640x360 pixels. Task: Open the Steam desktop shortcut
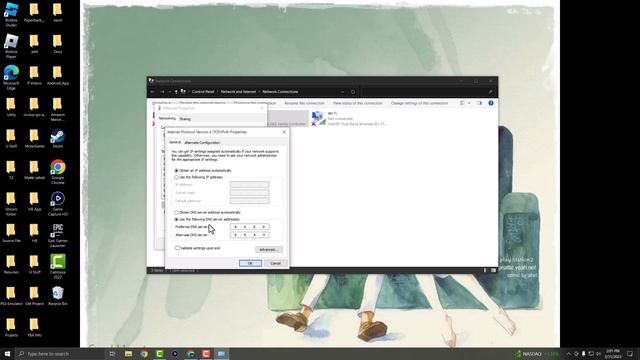pyautogui.click(x=58, y=139)
